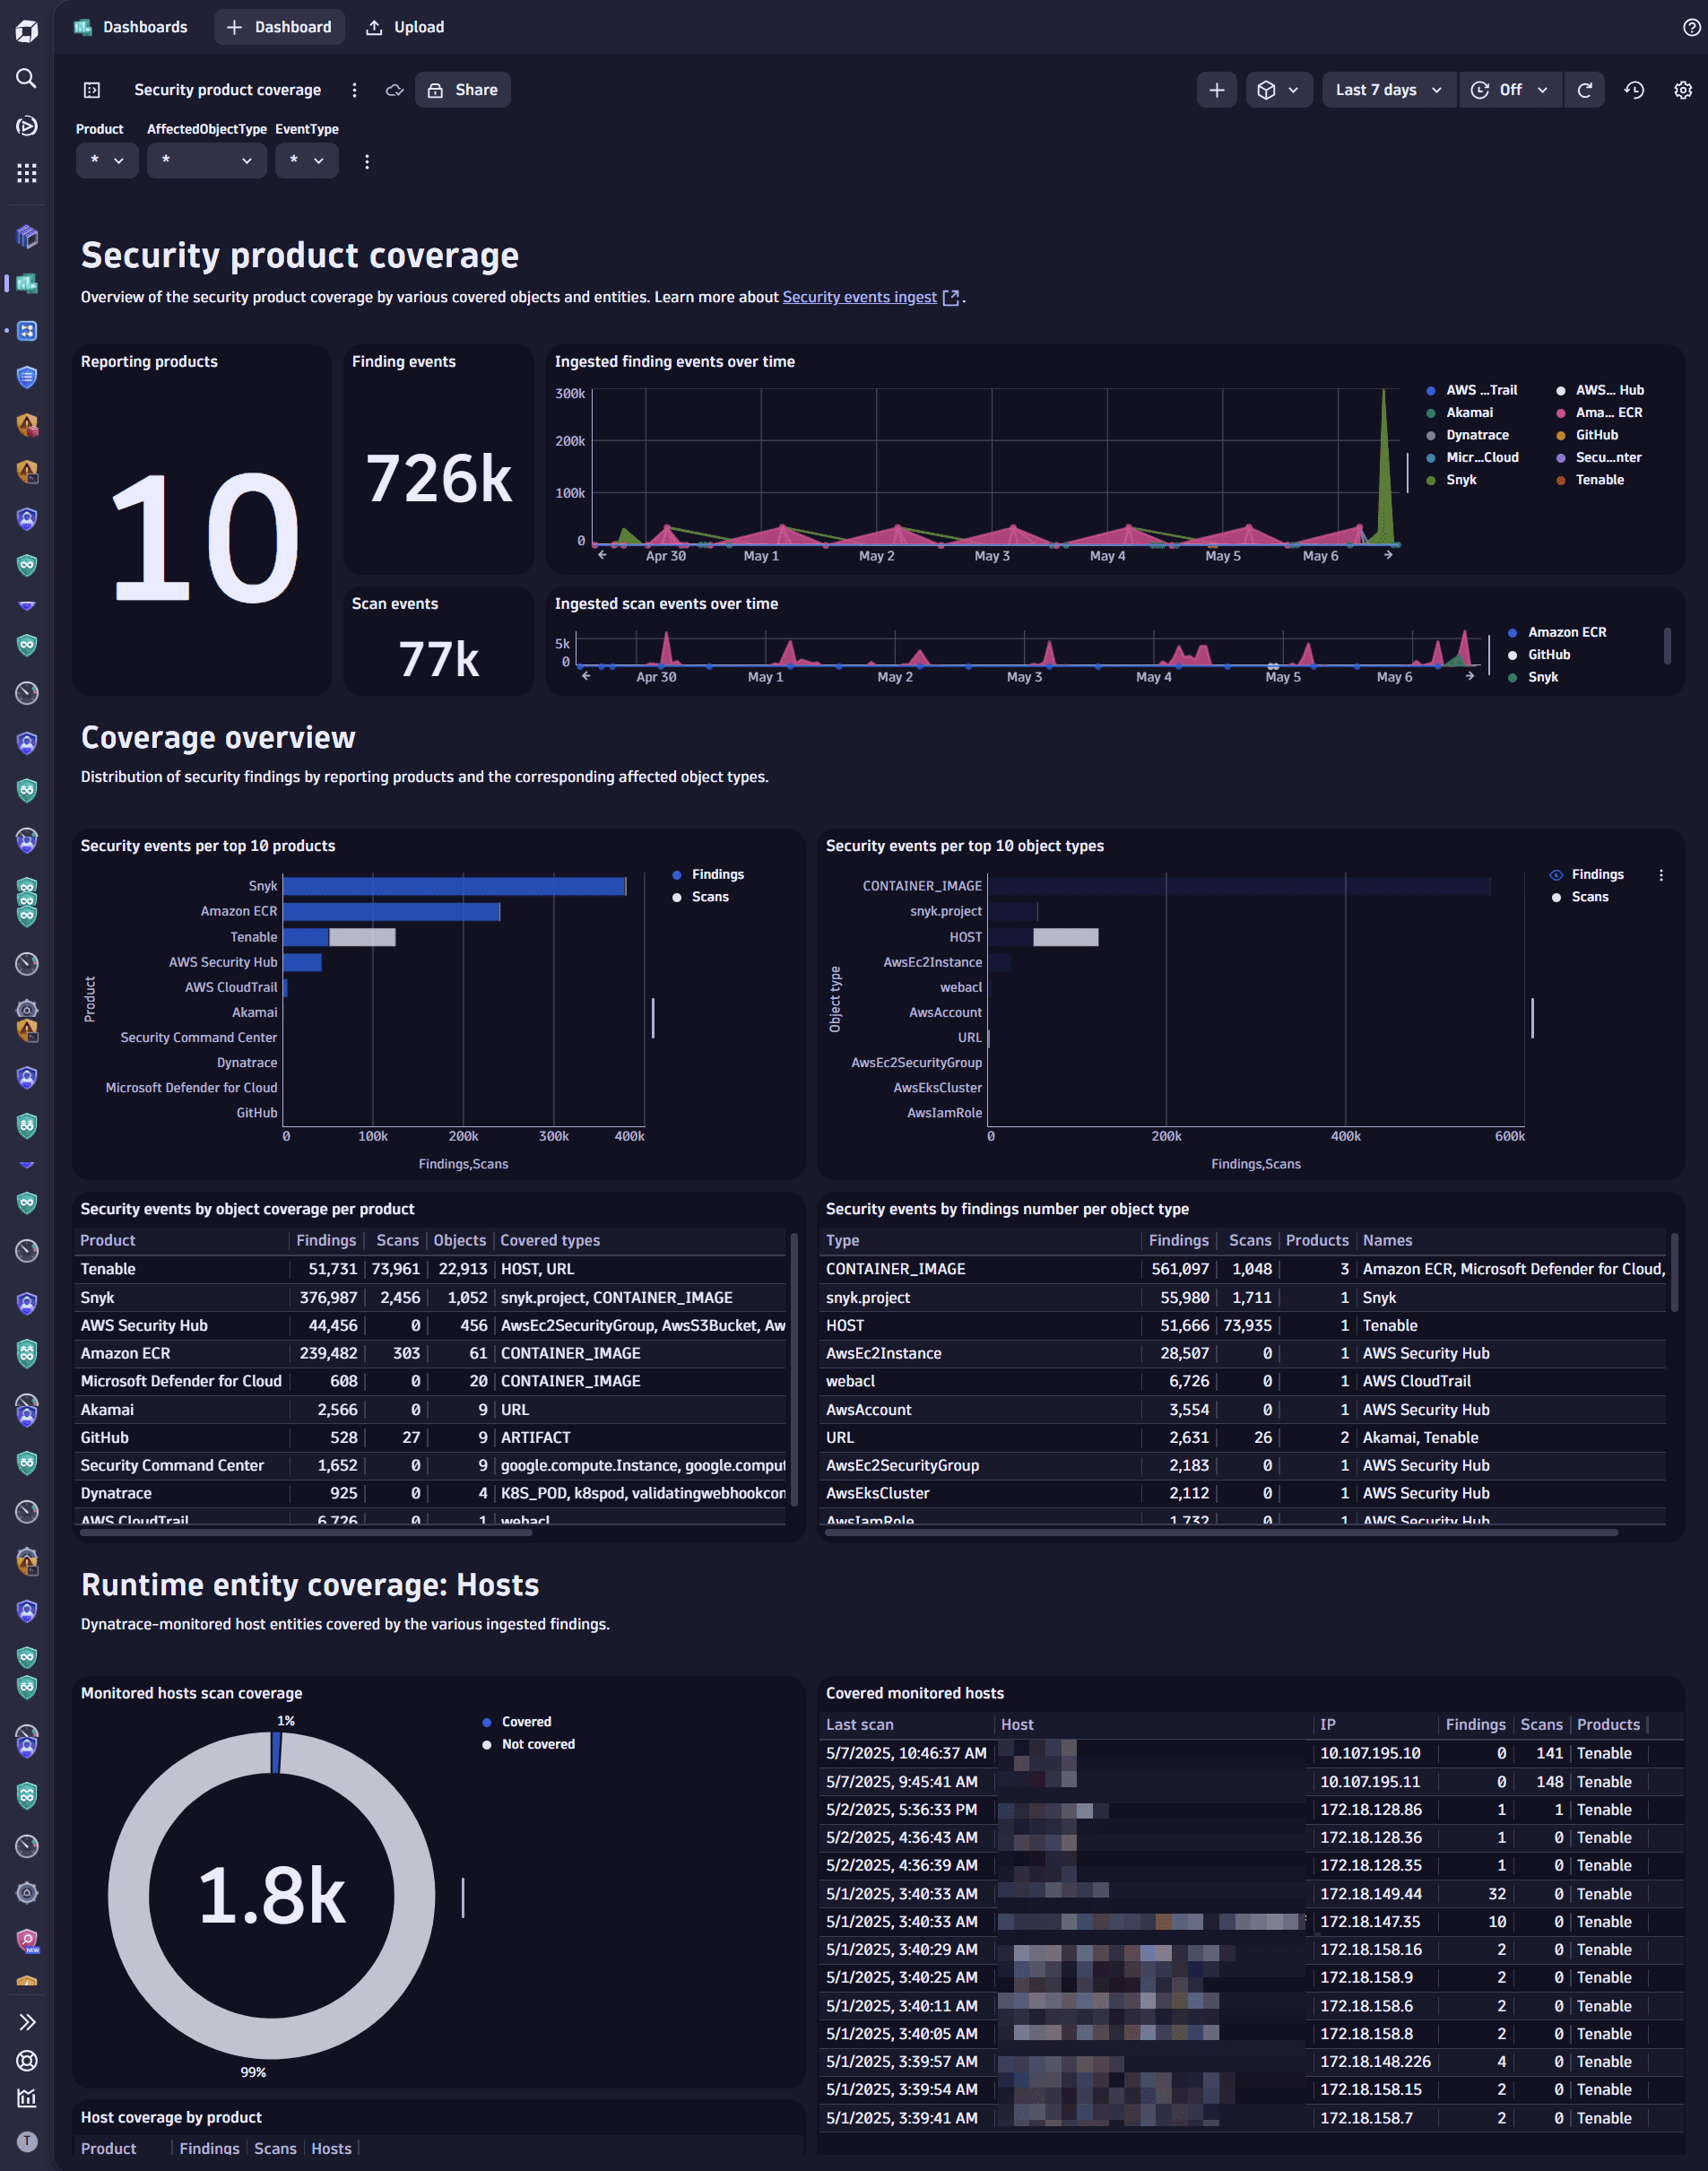Click the 1.8k donut chart center

[272, 1895]
